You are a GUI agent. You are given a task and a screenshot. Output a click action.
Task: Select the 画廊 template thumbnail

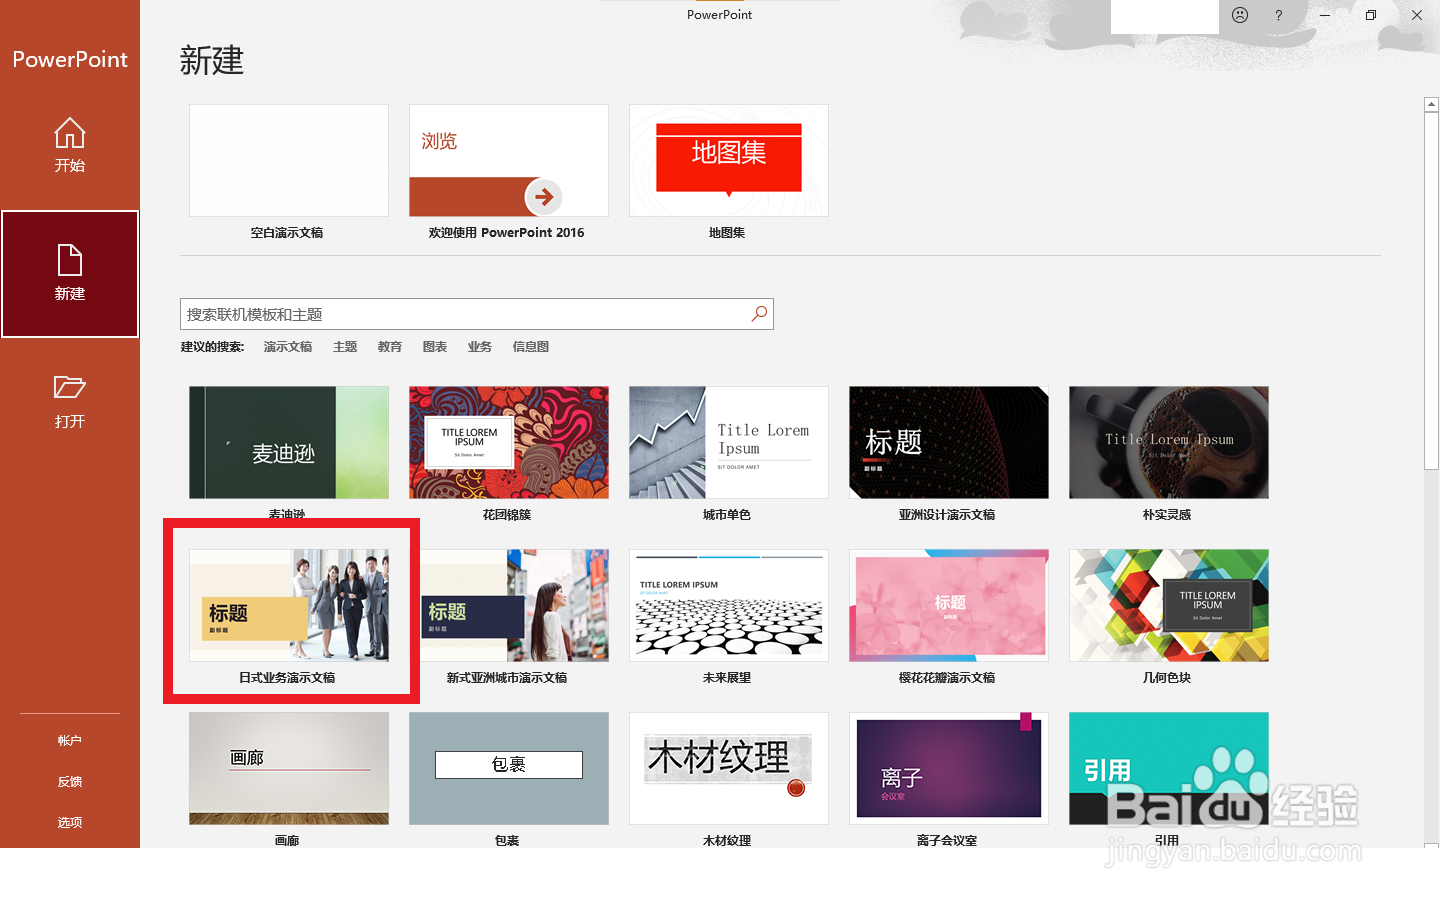point(289,768)
